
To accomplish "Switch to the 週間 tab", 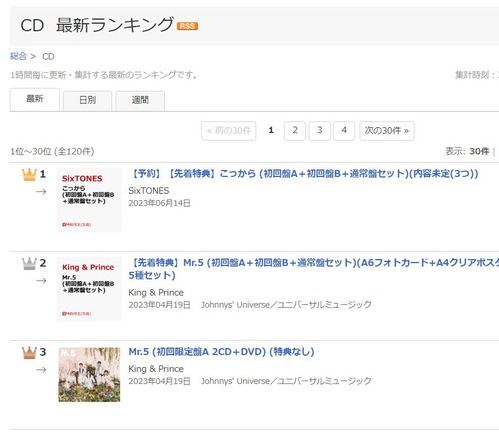I will point(140,100).
